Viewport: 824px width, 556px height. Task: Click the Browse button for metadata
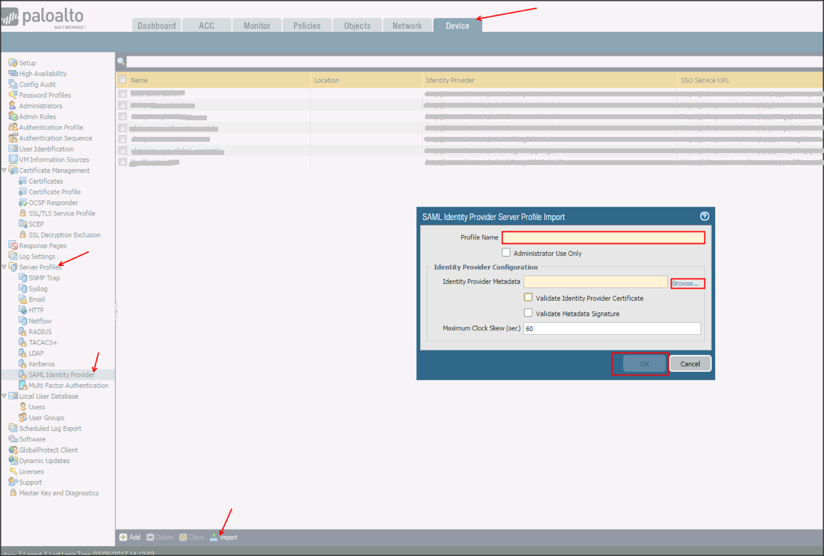click(686, 283)
